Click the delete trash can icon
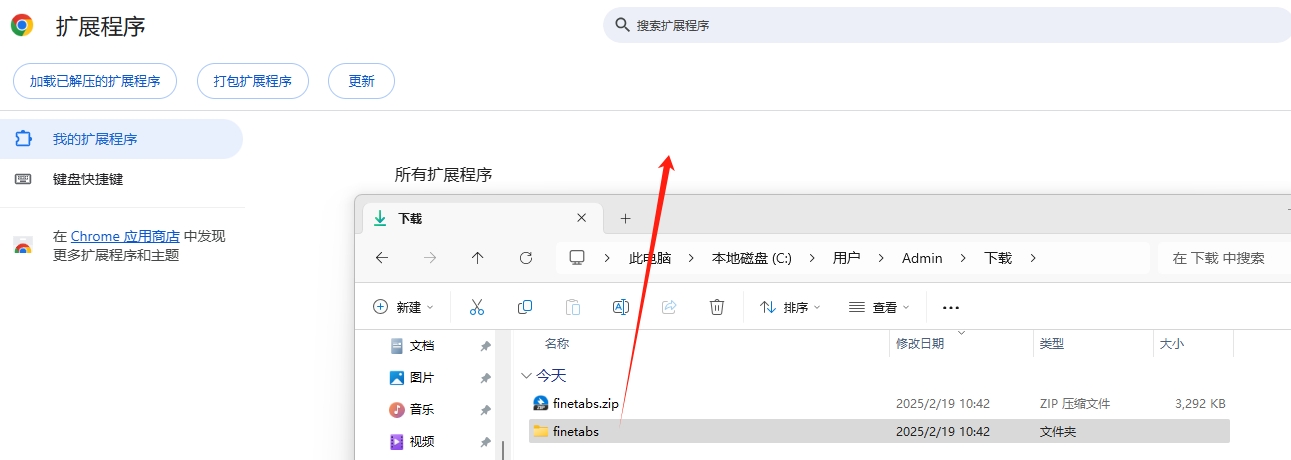The width and height of the screenshot is (1291, 460). tap(717, 307)
